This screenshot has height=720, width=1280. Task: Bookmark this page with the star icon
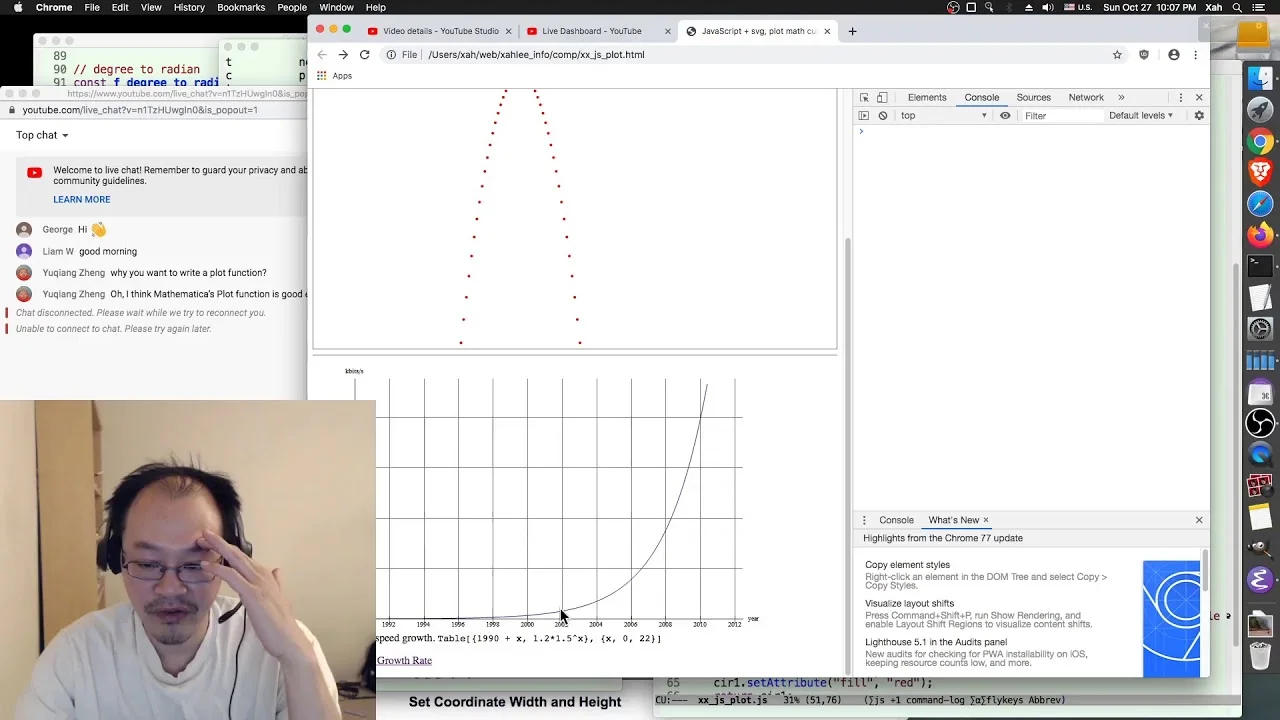click(1117, 55)
